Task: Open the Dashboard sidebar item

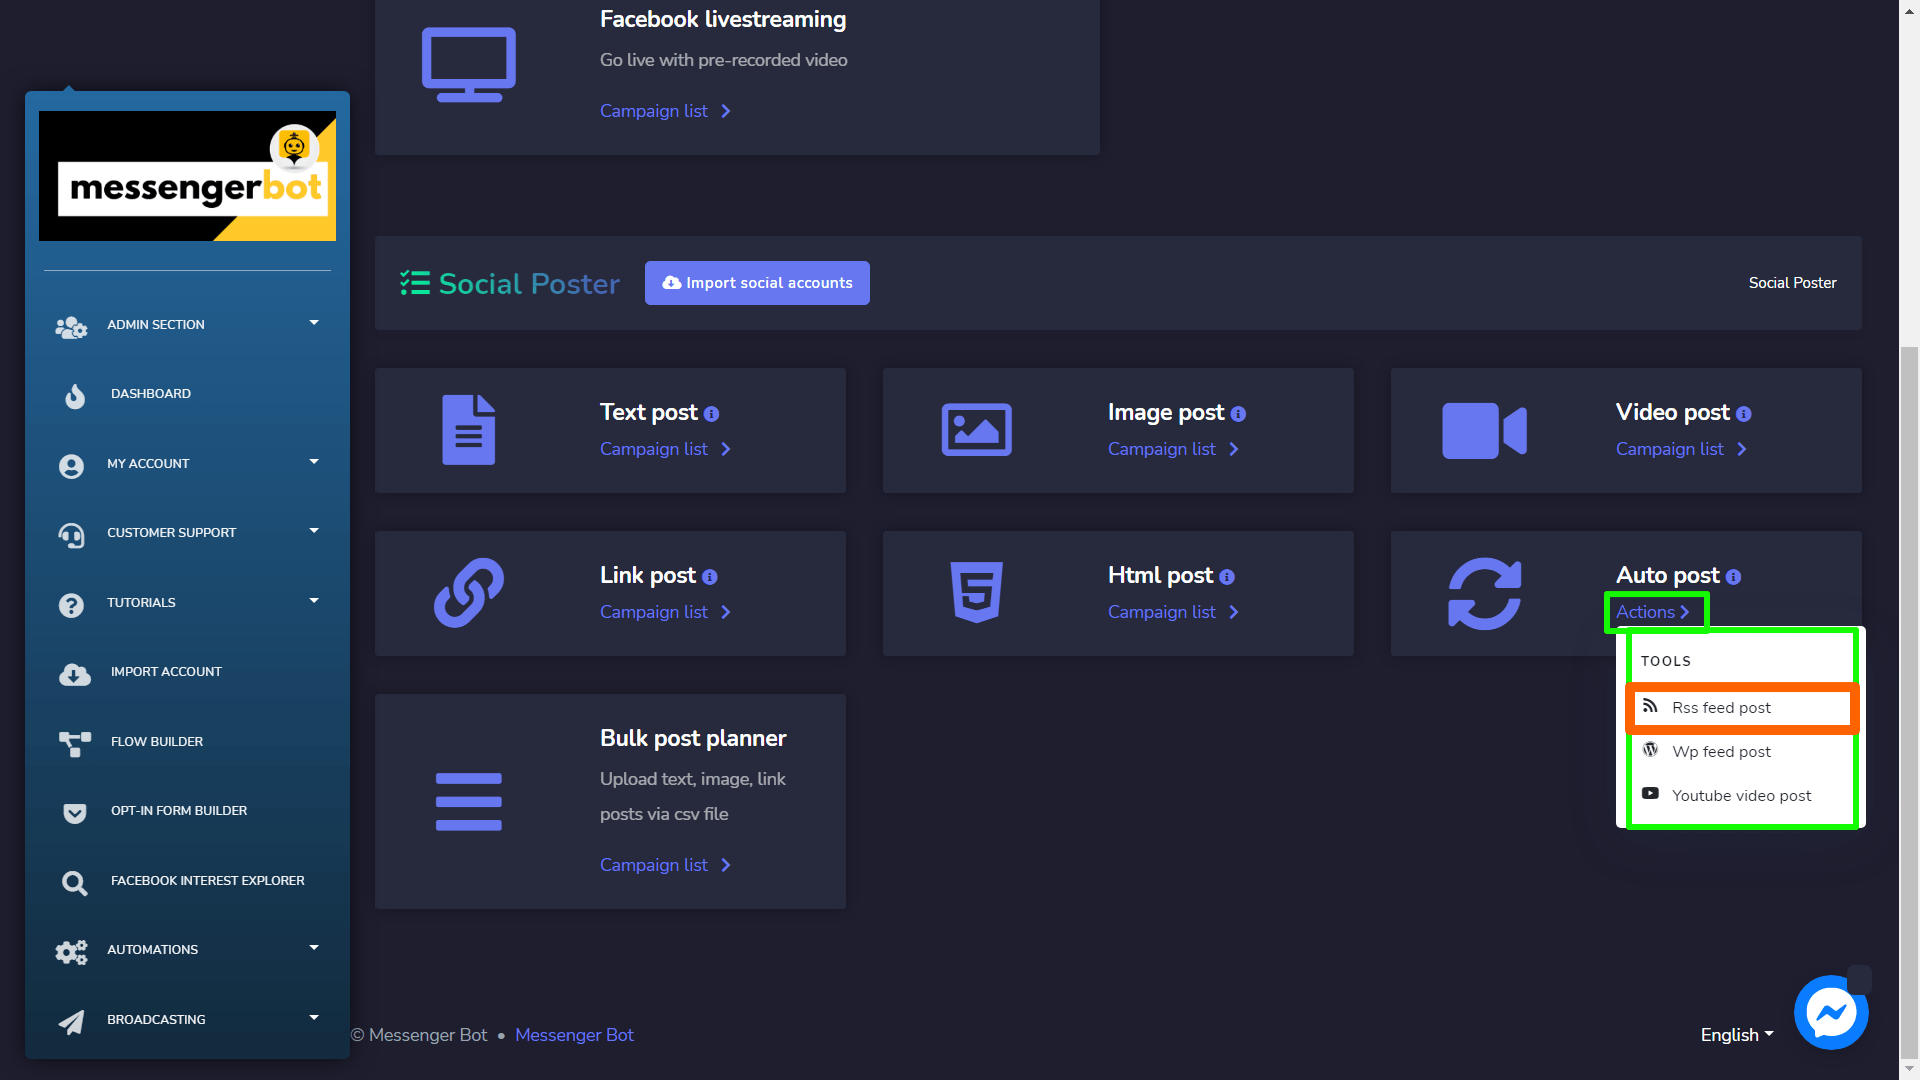Action: click(187, 394)
